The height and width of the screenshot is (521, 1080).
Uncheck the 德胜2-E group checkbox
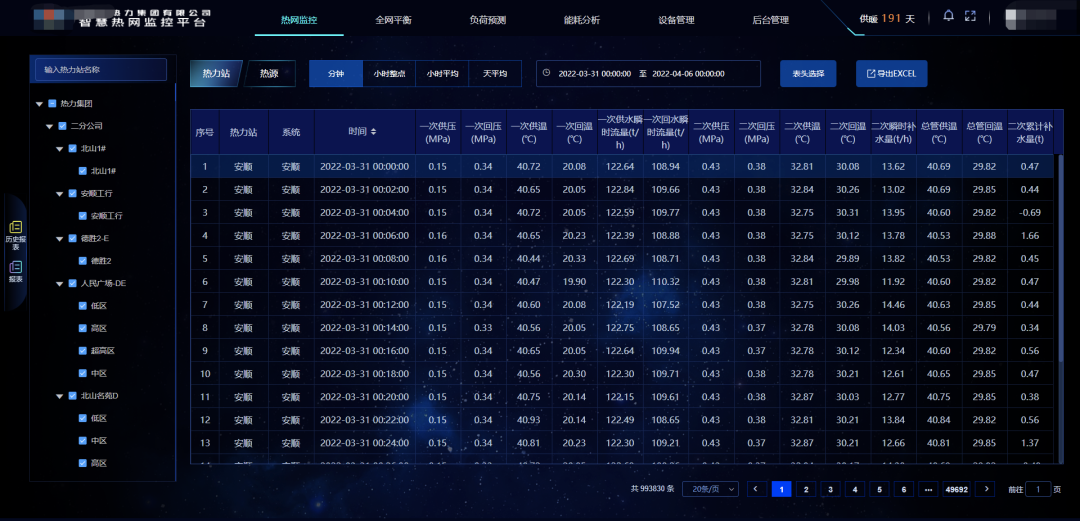[72, 238]
